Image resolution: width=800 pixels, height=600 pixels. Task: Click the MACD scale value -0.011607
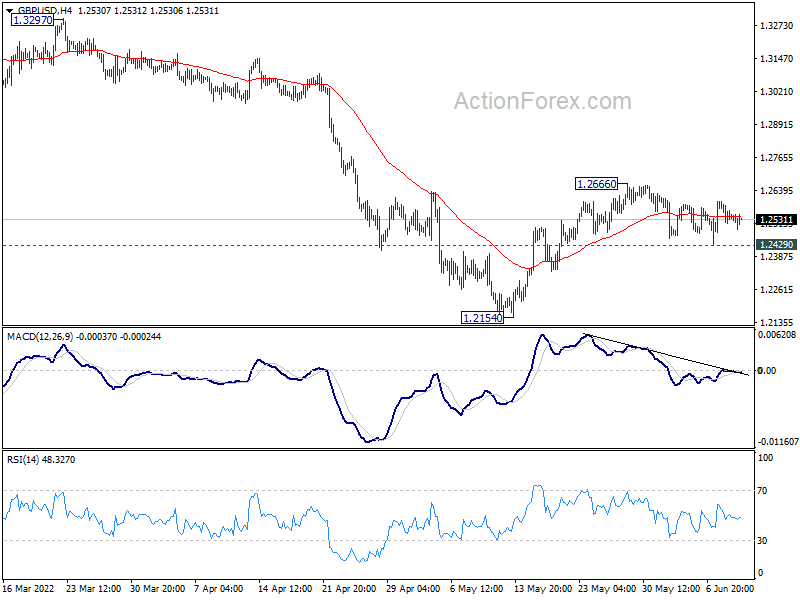click(x=778, y=442)
